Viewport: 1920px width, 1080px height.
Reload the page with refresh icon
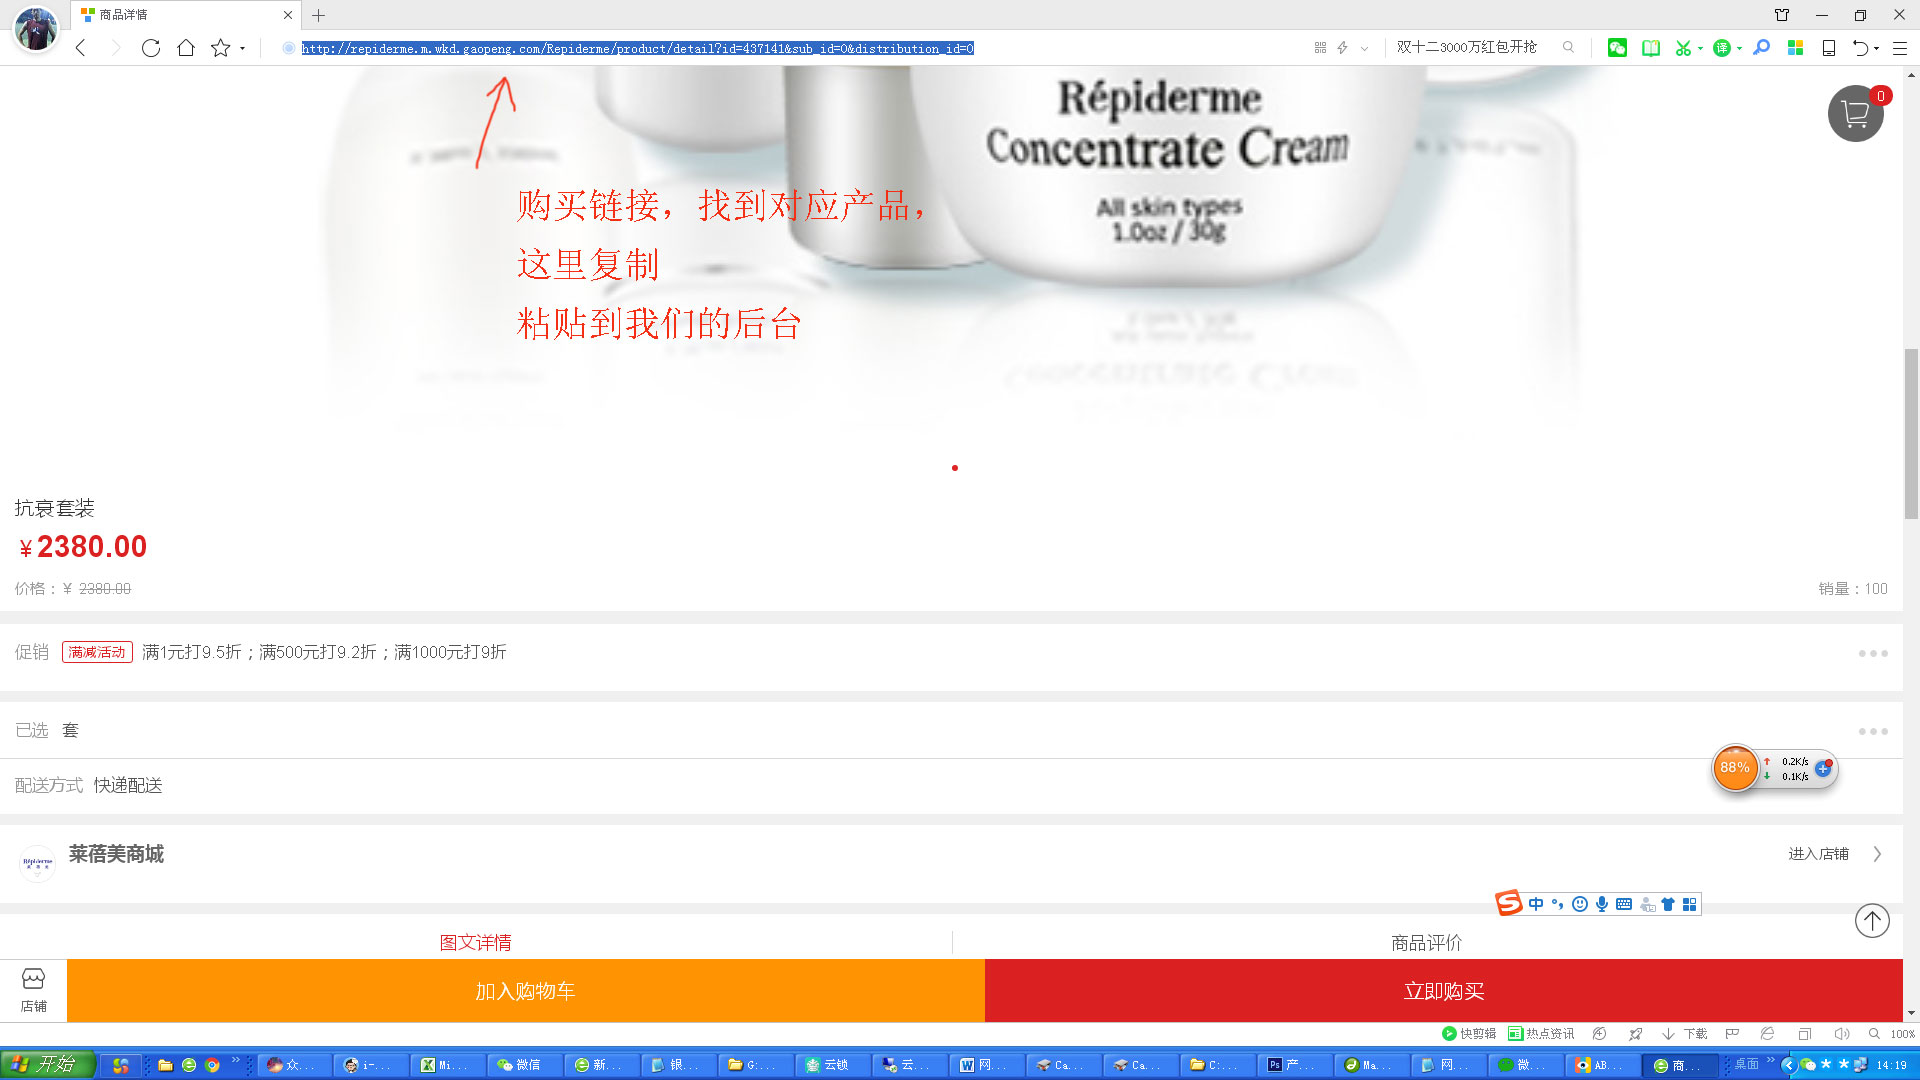(151, 48)
